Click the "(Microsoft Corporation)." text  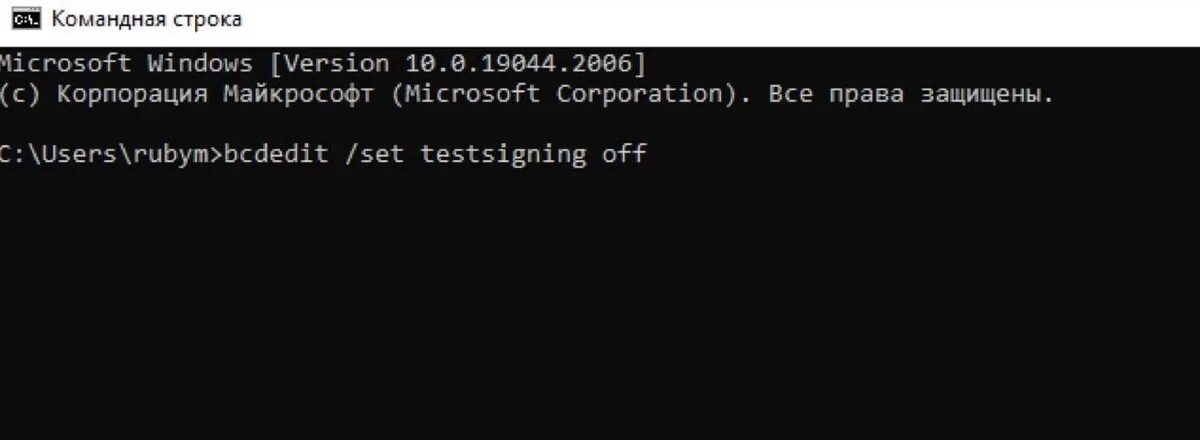[x=570, y=95]
